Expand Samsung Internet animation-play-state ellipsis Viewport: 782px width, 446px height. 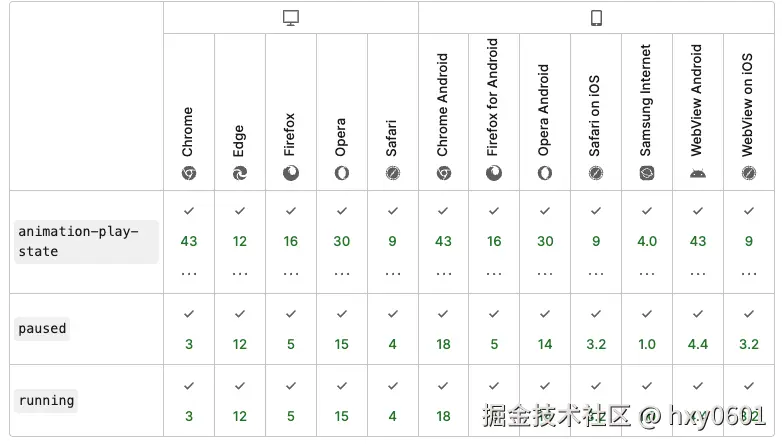click(647, 271)
